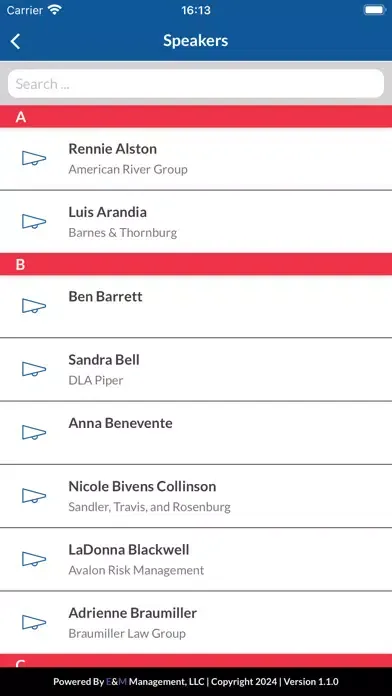Open Luis Arandia speaker entry
Screen dimensions: 392x696
coord(196,221)
